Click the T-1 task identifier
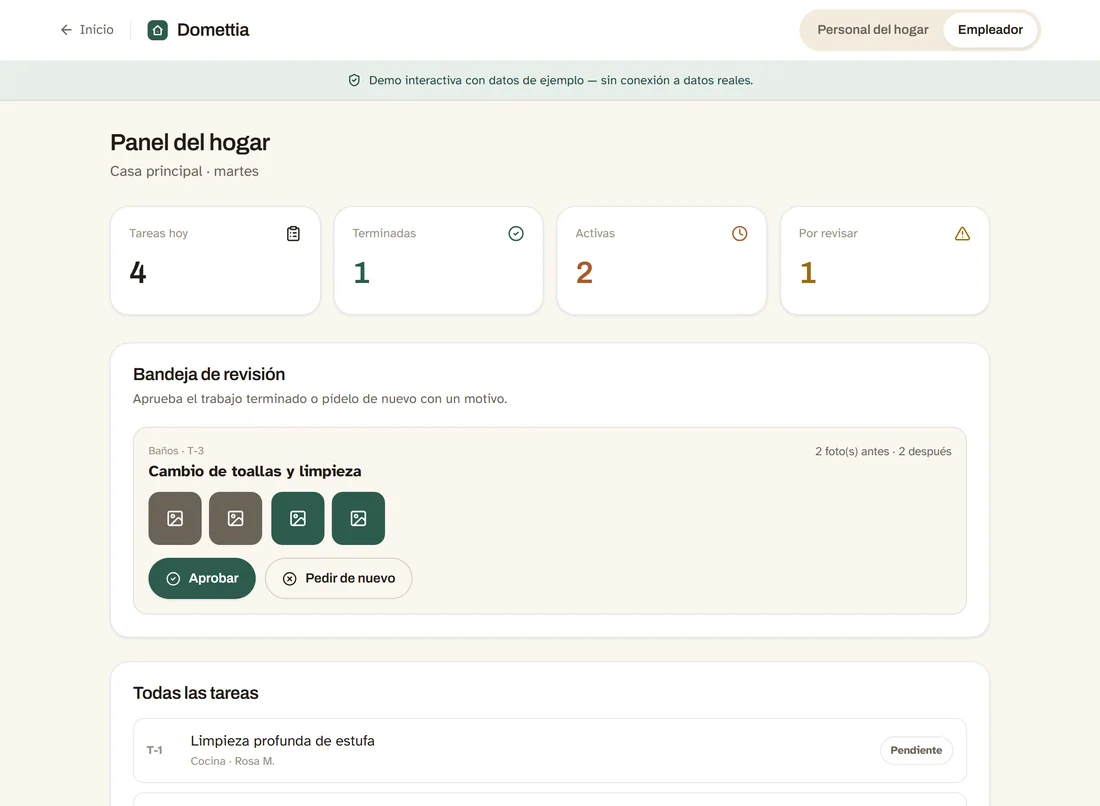 point(154,750)
